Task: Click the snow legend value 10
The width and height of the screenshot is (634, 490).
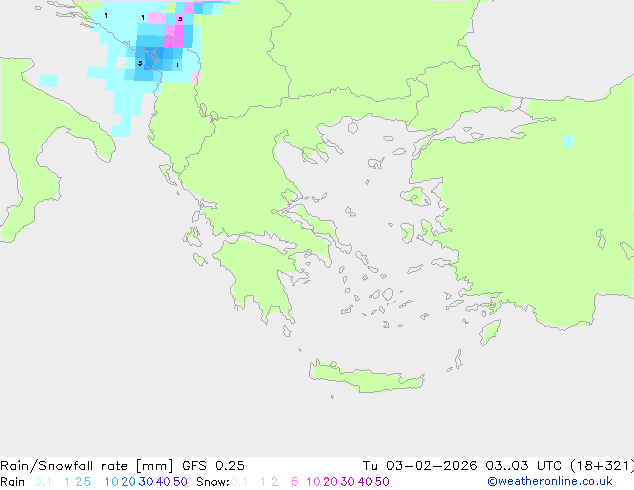Action: [313, 482]
